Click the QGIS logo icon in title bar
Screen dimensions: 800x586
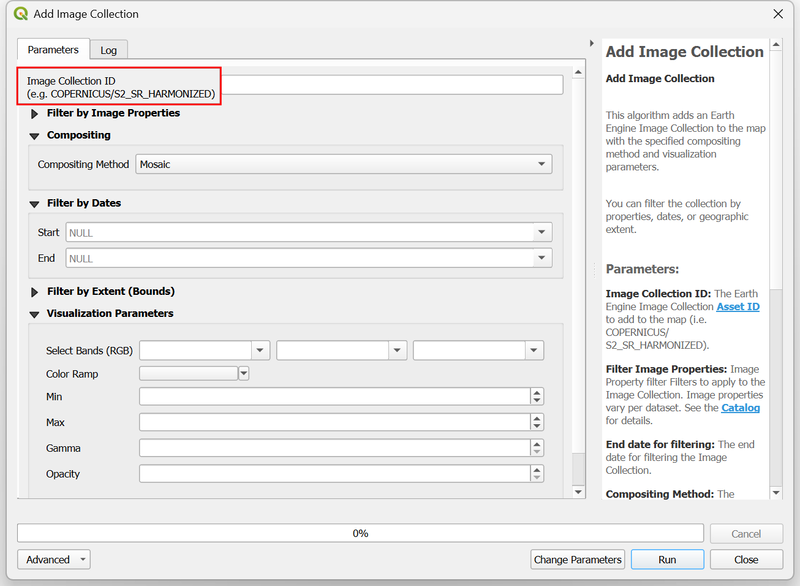[x=21, y=14]
